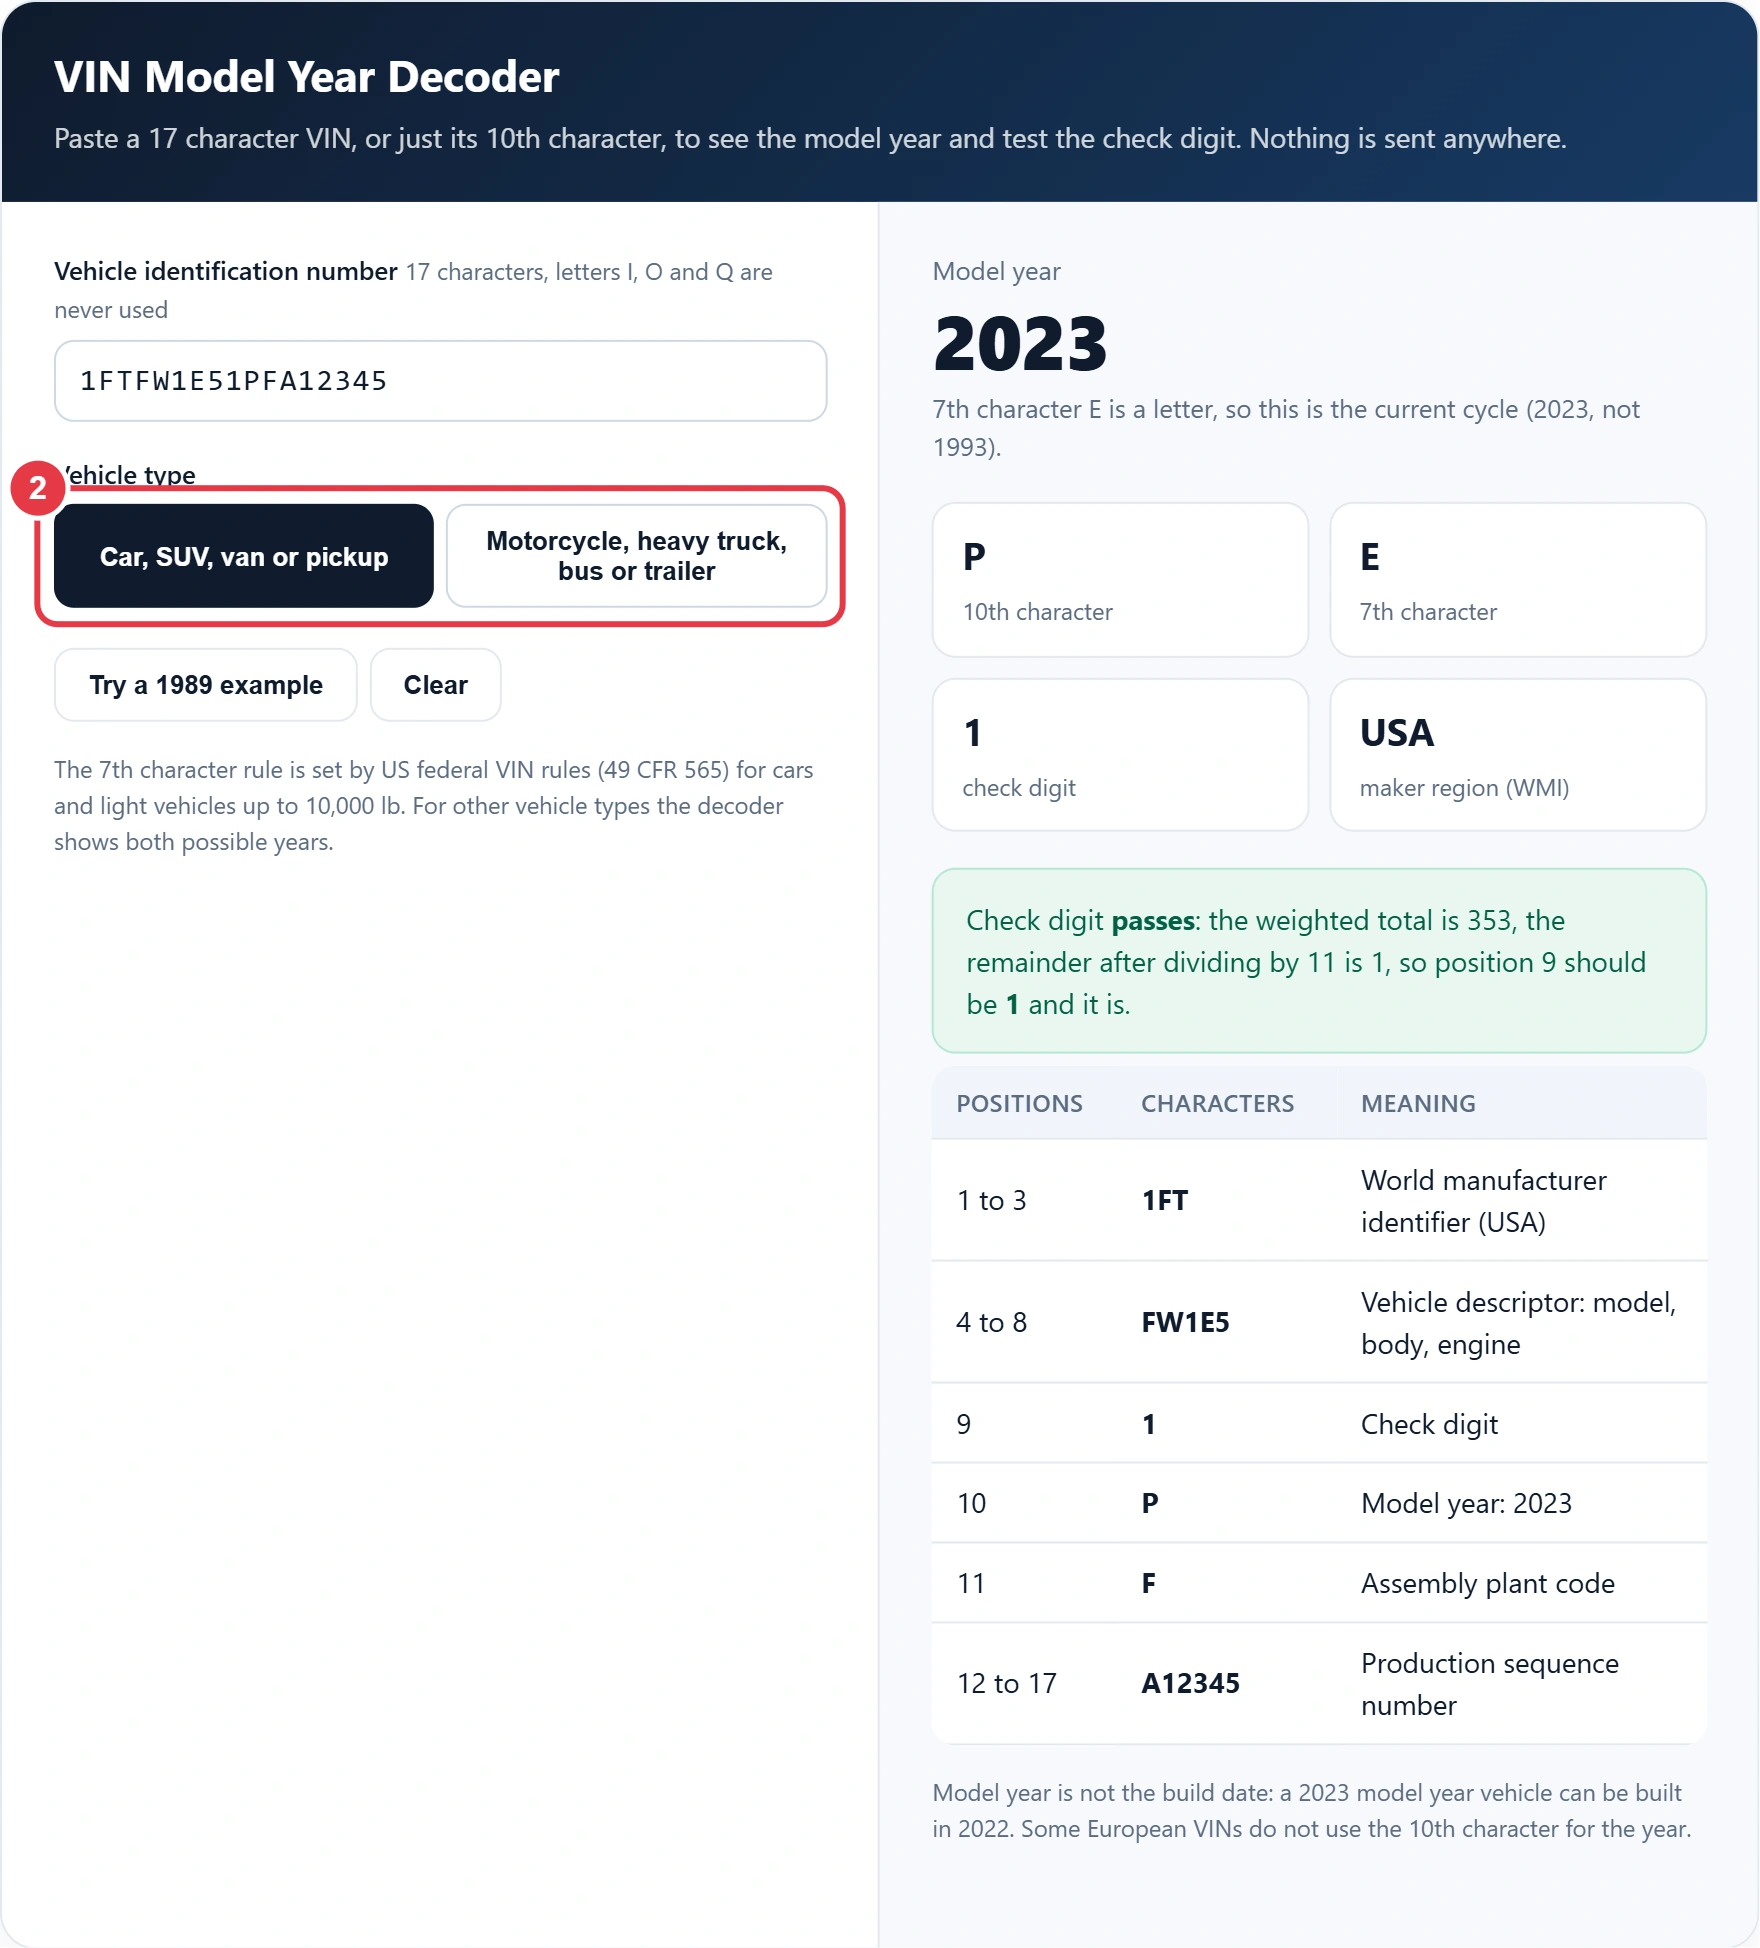Click the large 2023 model year result

tap(1020, 343)
